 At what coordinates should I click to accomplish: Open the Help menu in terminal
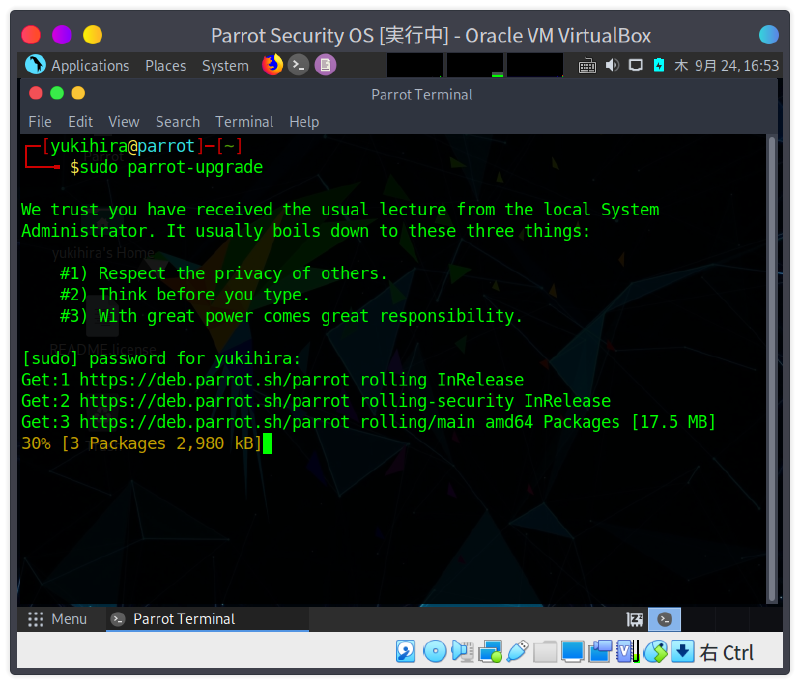(304, 121)
